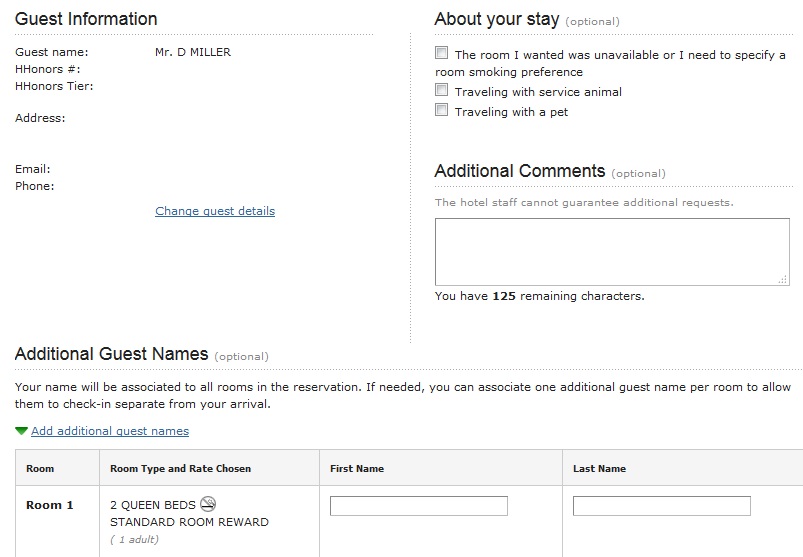This screenshot has width=803, height=557.
Task: Click the STANDARD ROOM REWARD rate text
Action: coord(189,522)
